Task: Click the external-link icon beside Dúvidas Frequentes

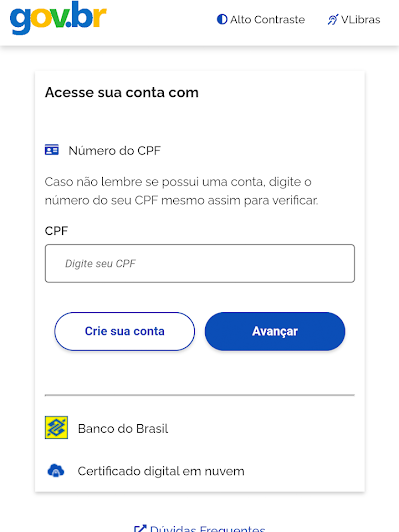Action: point(140,529)
